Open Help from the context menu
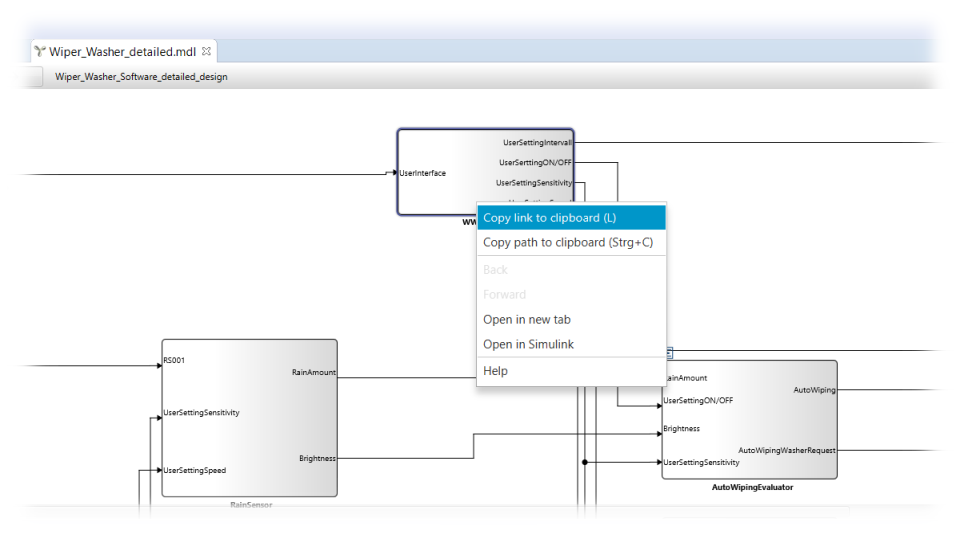Viewport: 964px width, 534px height. (x=571, y=371)
